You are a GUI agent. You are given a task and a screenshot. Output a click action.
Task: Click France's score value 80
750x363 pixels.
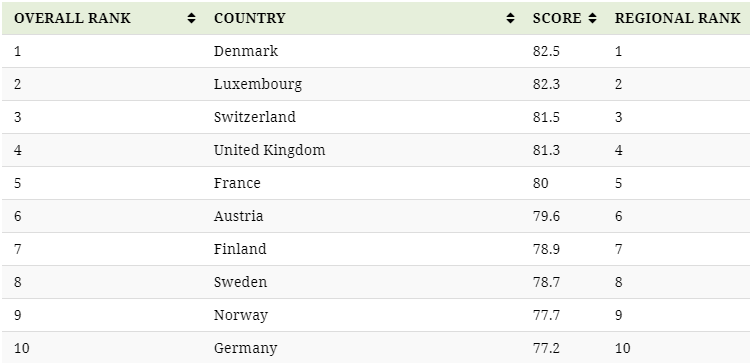540,183
